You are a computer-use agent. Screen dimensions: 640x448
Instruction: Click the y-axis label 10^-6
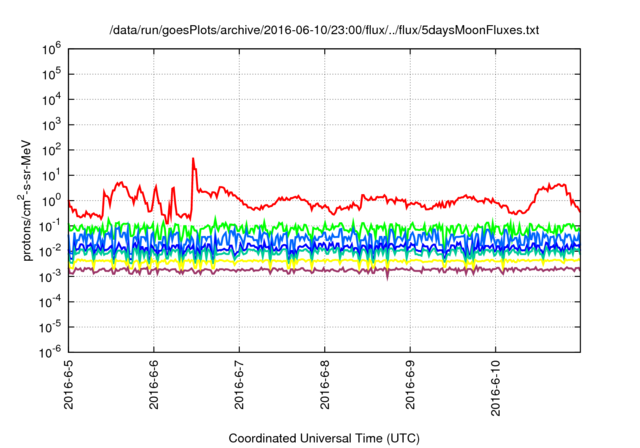[51, 353]
